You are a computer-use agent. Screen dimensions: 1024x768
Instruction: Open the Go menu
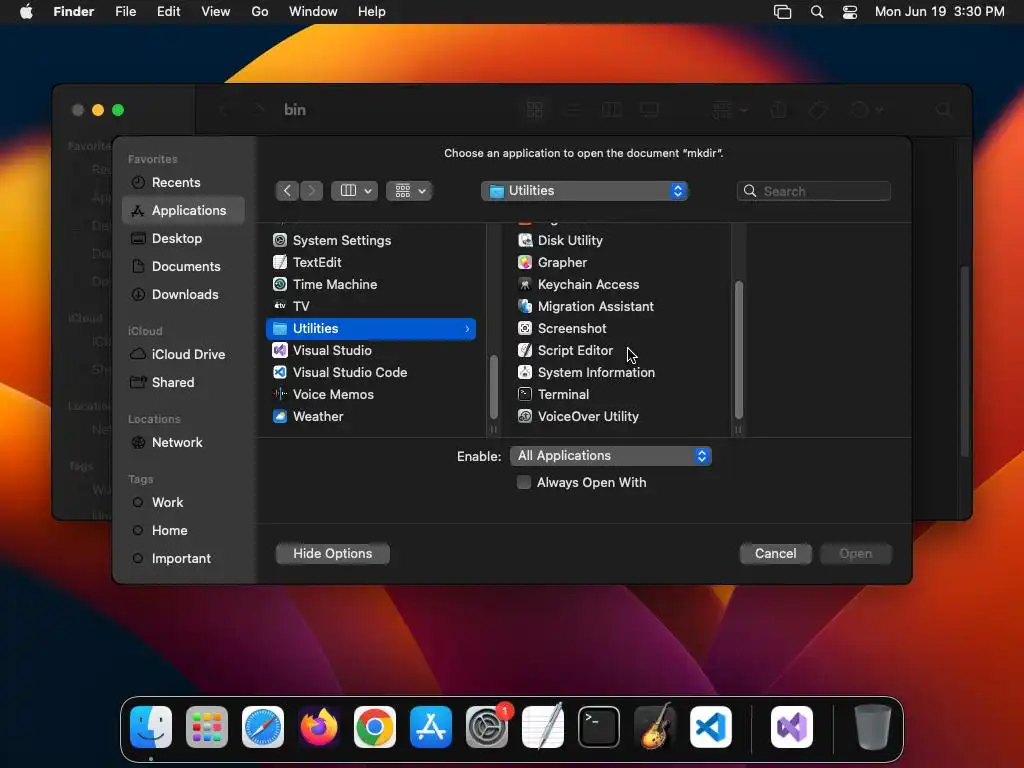pos(260,12)
